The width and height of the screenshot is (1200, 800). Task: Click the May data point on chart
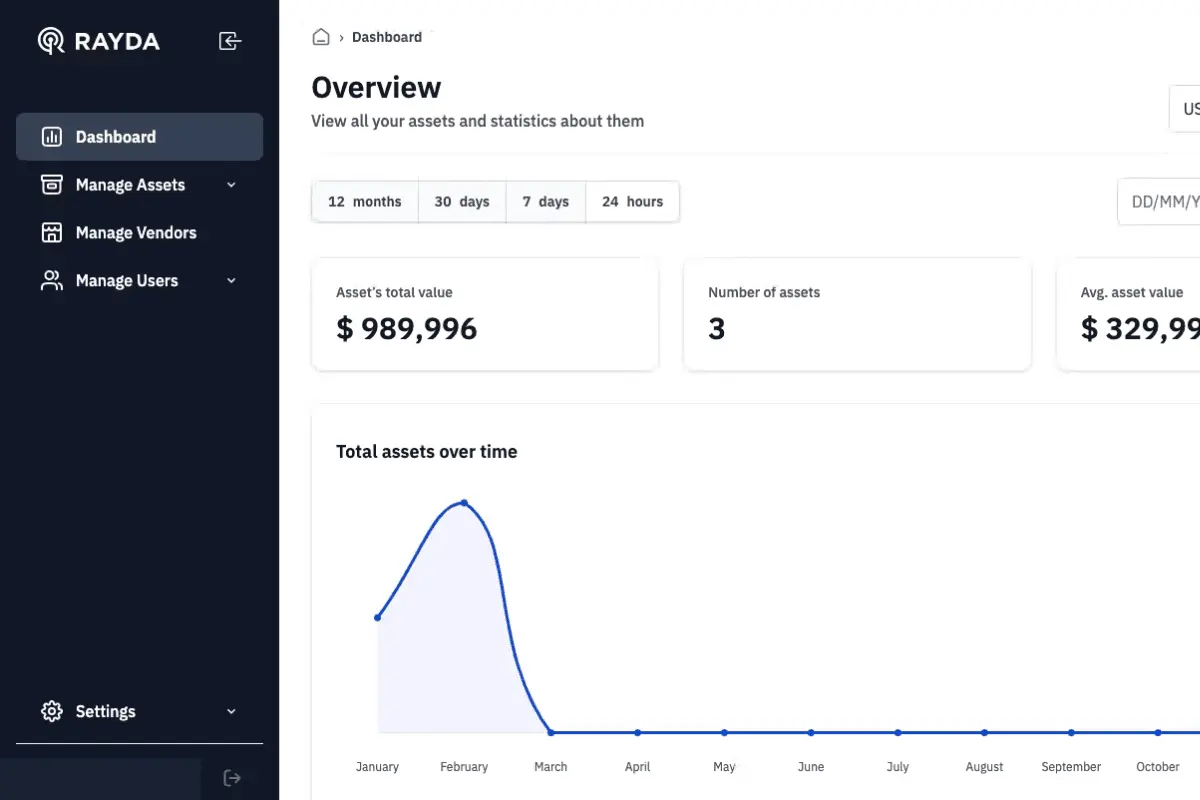coord(724,733)
